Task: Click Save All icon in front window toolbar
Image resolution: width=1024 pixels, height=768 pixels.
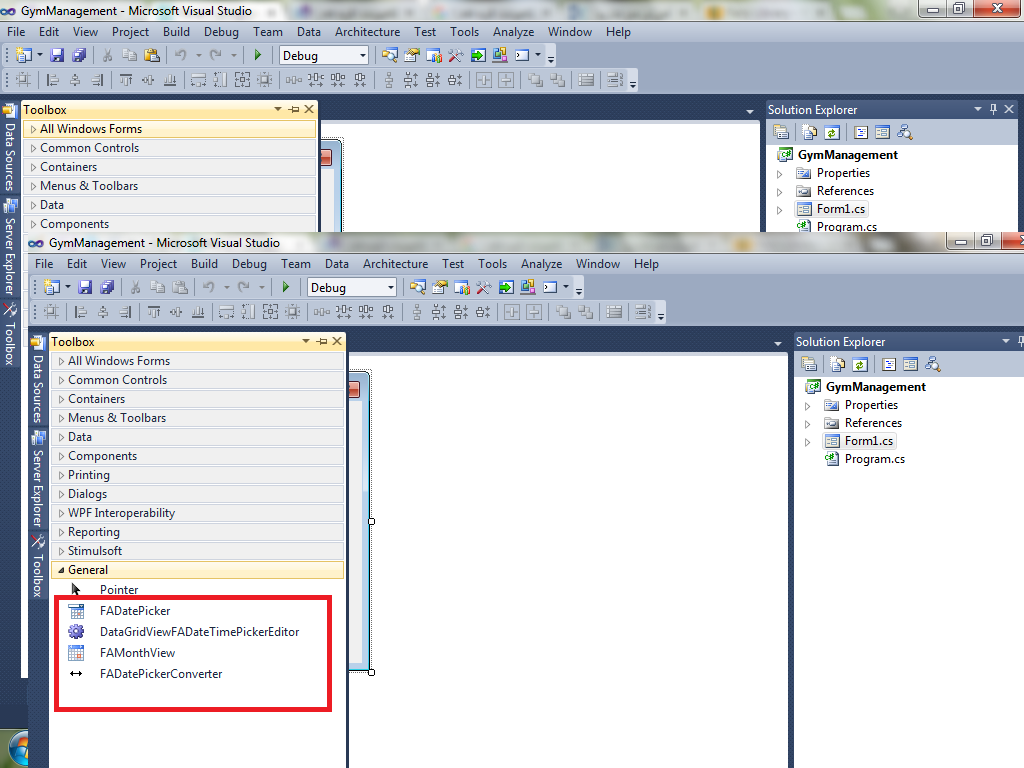Action: tap(107, 287)
